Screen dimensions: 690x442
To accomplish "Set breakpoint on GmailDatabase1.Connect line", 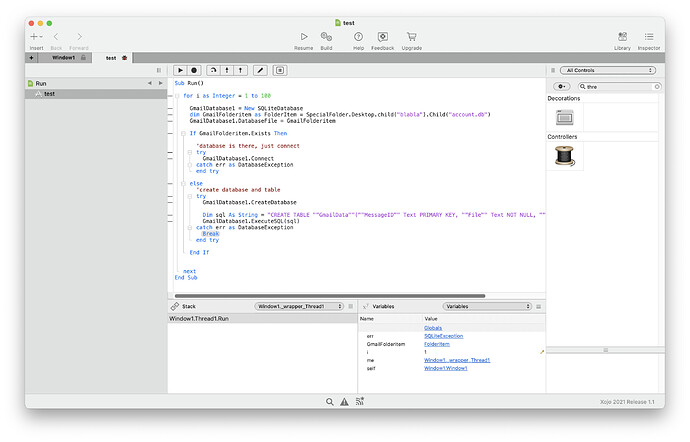I will coord(170,158).
